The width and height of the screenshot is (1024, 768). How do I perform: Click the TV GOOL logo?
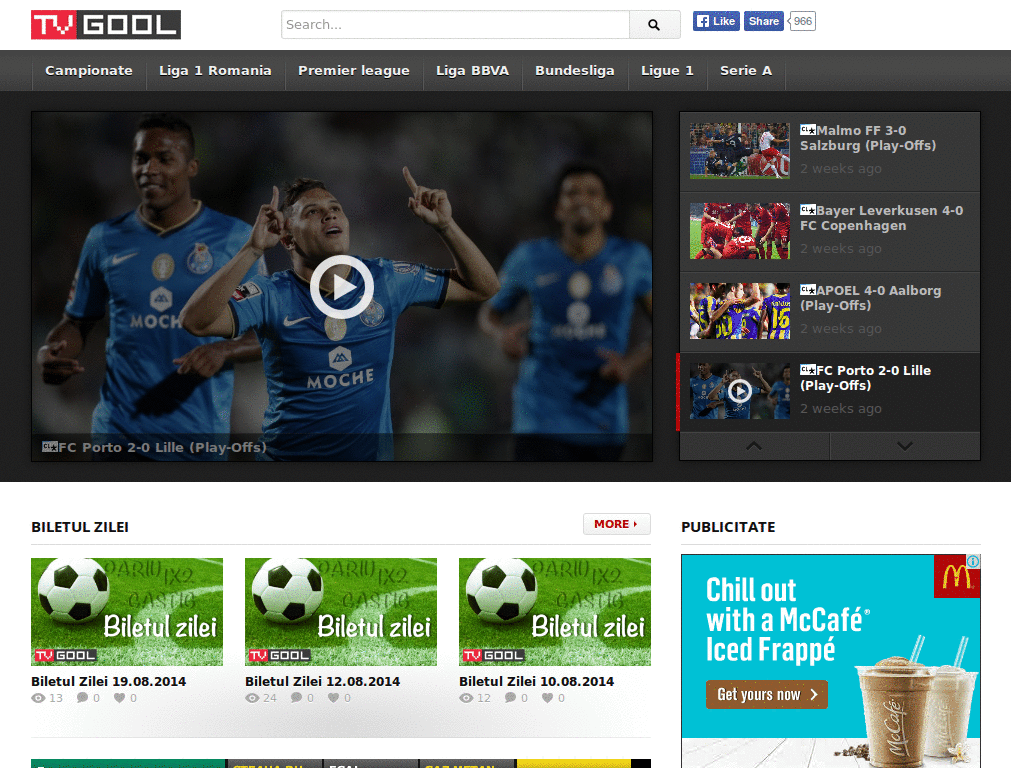tap(106, 25)
